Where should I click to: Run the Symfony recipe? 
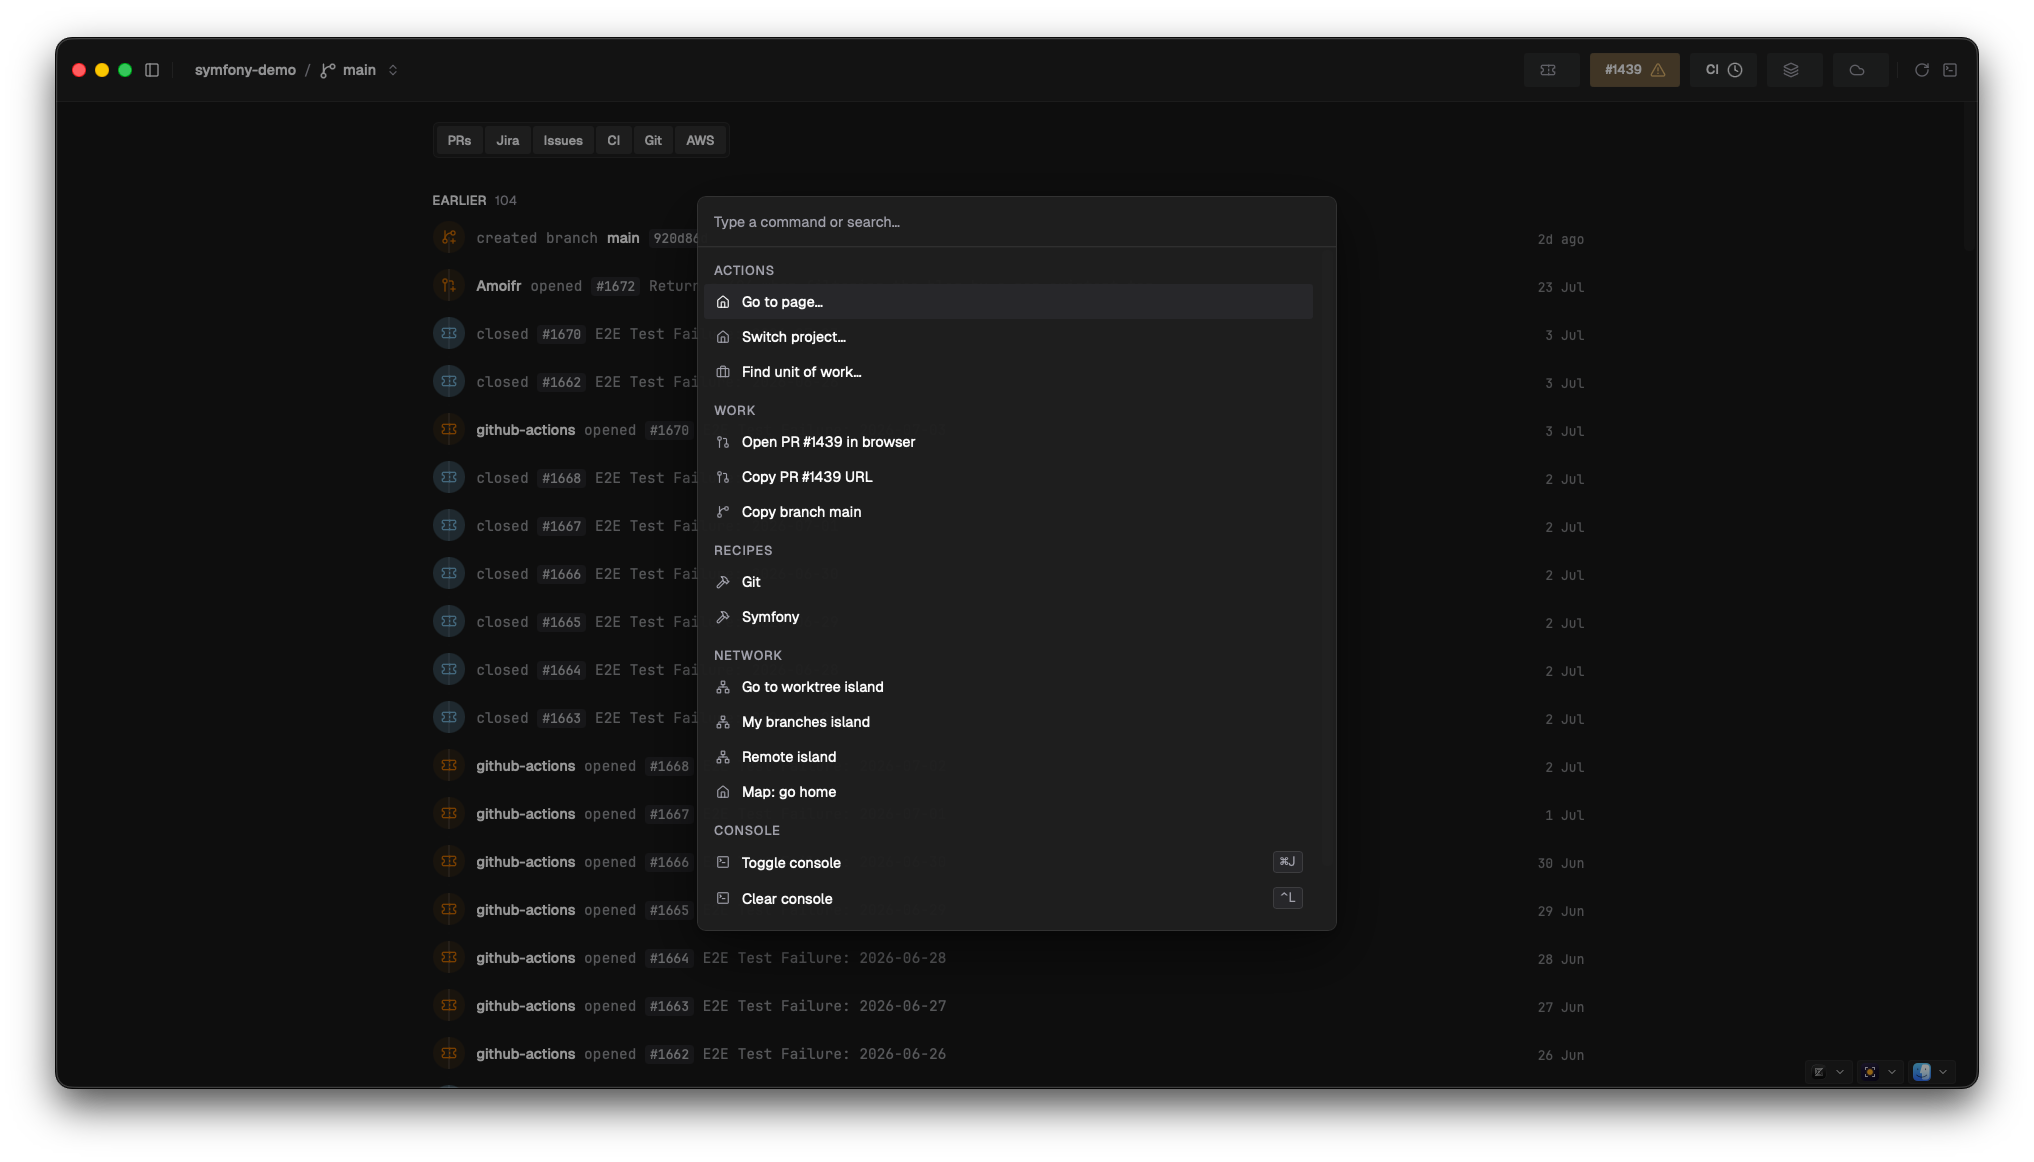(1008, 617)
